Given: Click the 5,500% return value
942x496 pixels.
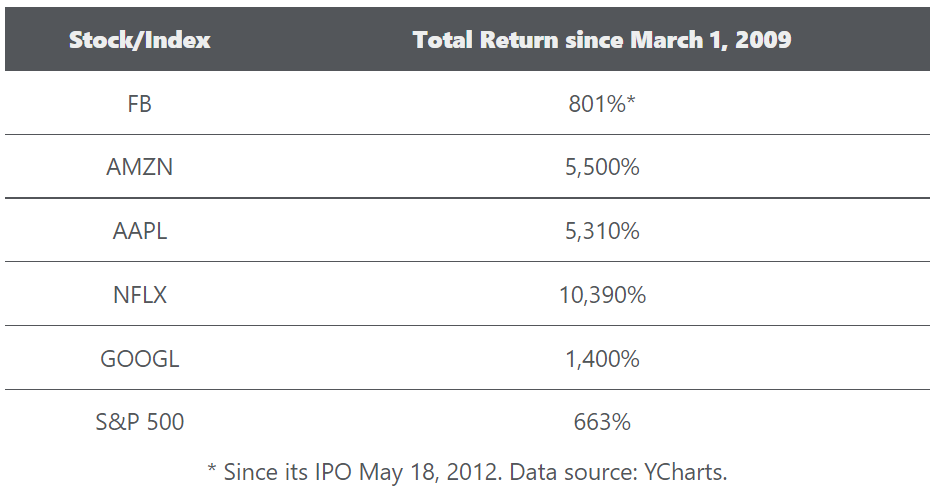Looking at the screenshot, I should pyautogui.click(x=602, y=167).
